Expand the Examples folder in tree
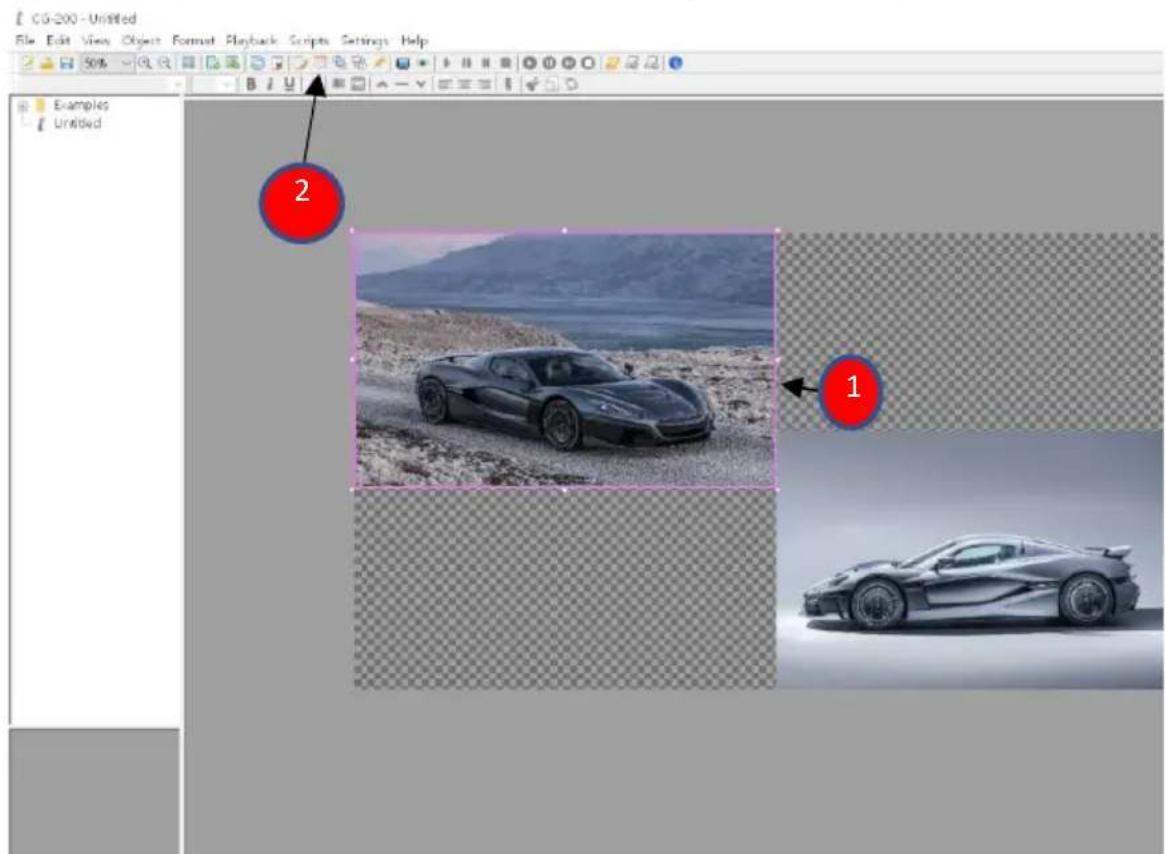Screen dimensions: 1165x854 pos(23,106)
